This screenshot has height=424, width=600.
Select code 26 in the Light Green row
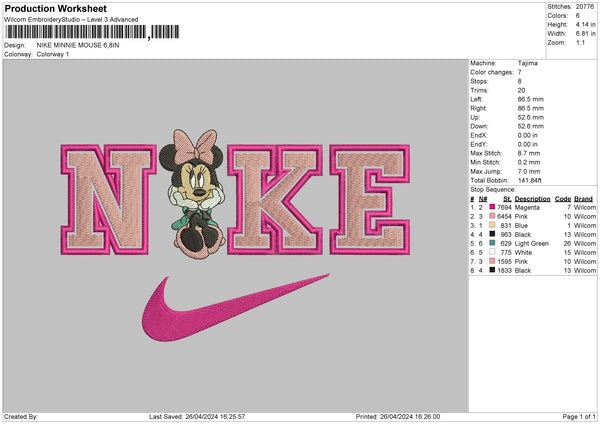click(x=567, y=243)
